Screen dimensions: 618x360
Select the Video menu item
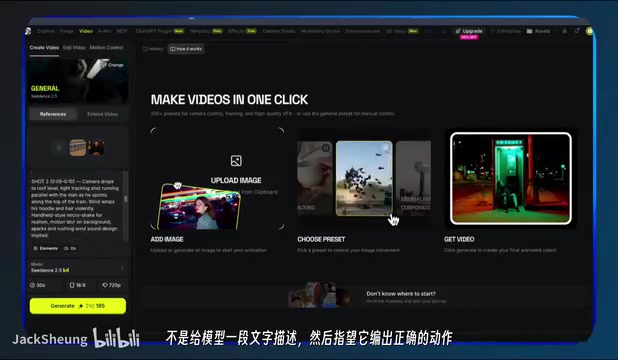pos(86,31)
